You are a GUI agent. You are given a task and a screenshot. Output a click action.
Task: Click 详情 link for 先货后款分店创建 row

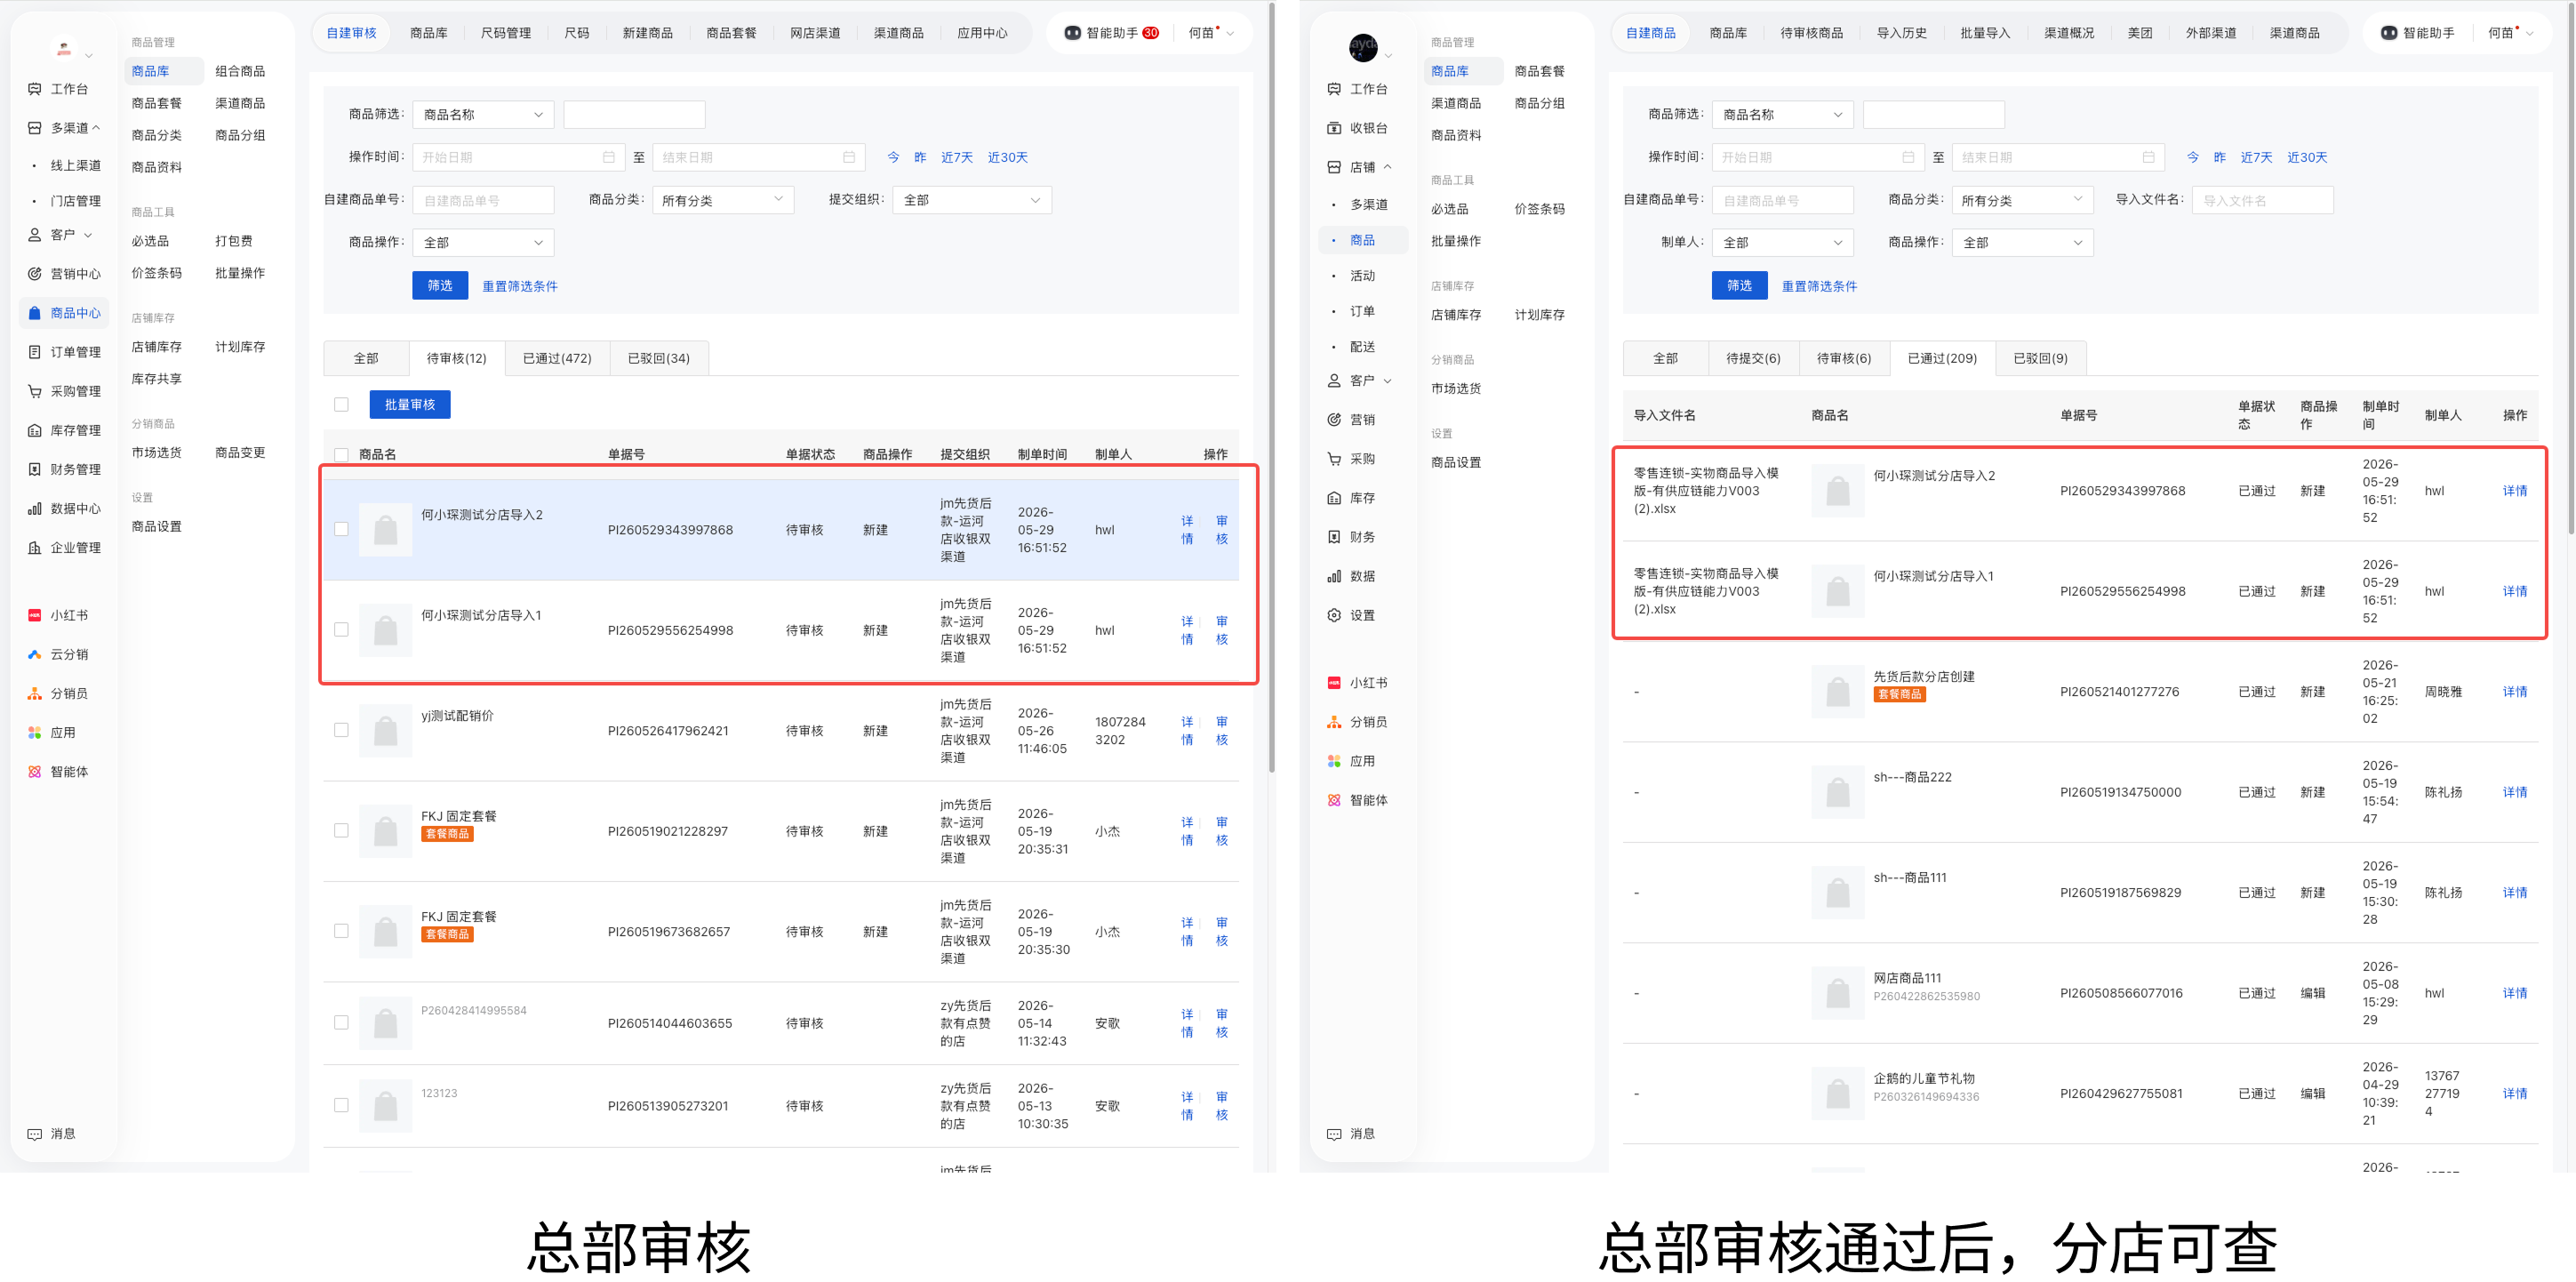tap(2514, 692)
